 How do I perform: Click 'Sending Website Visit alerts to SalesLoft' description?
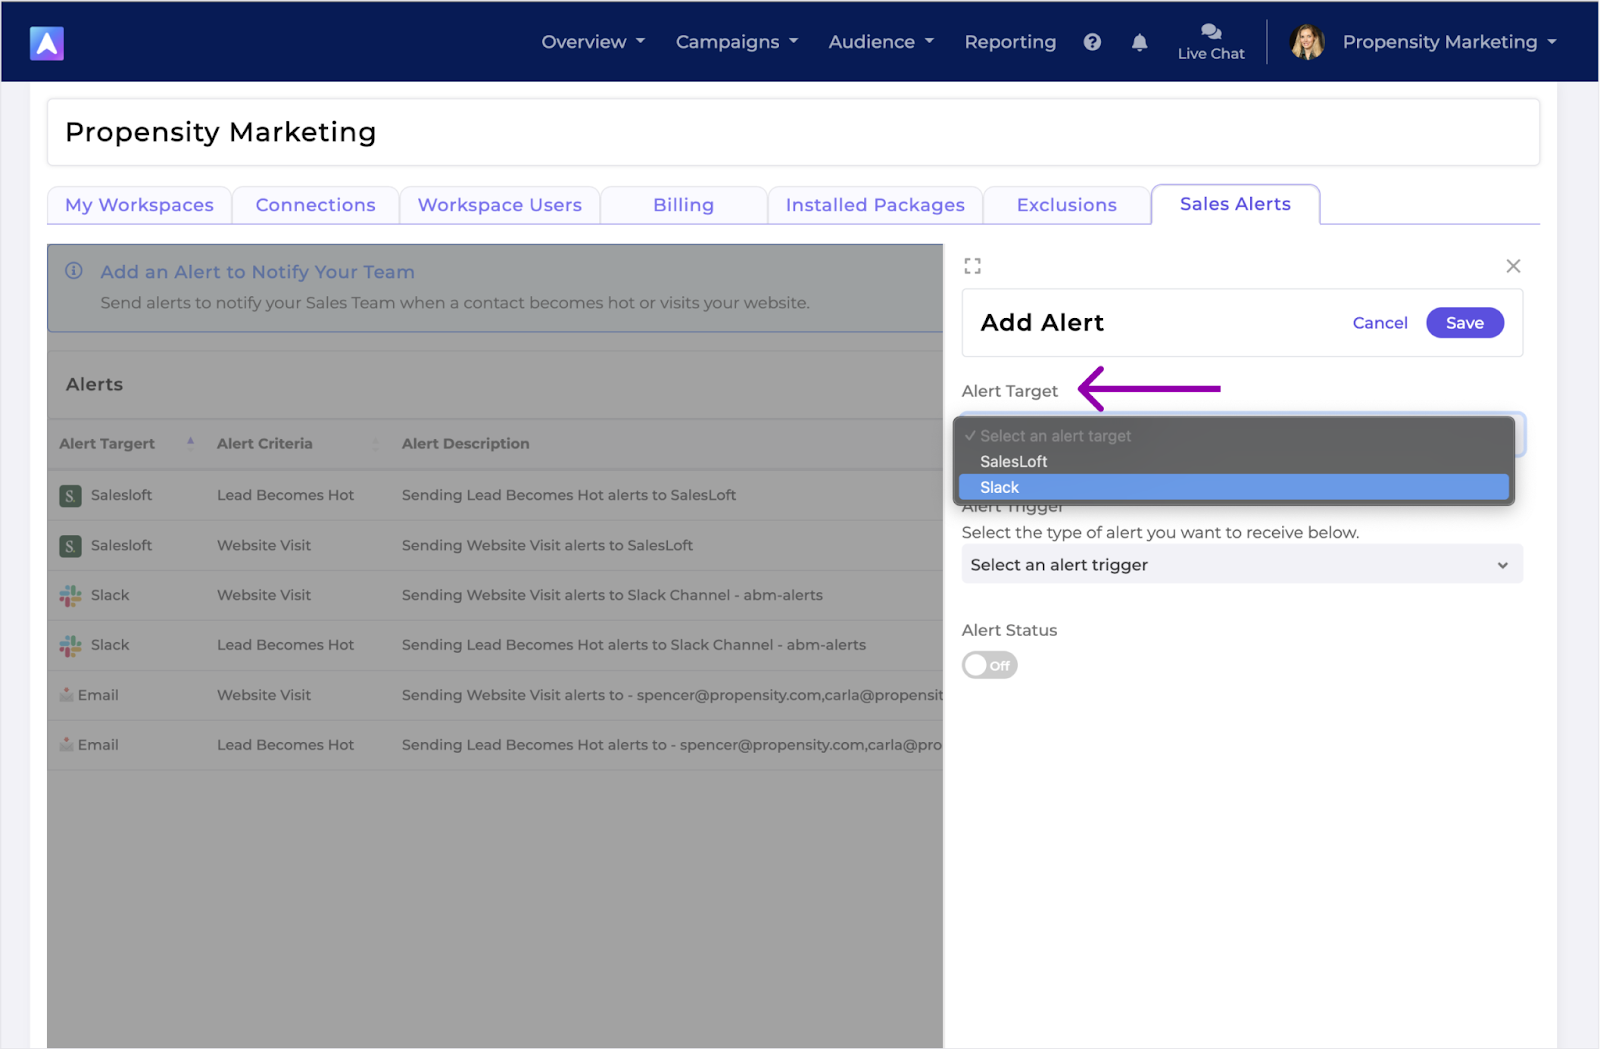[x=547, y=545]
